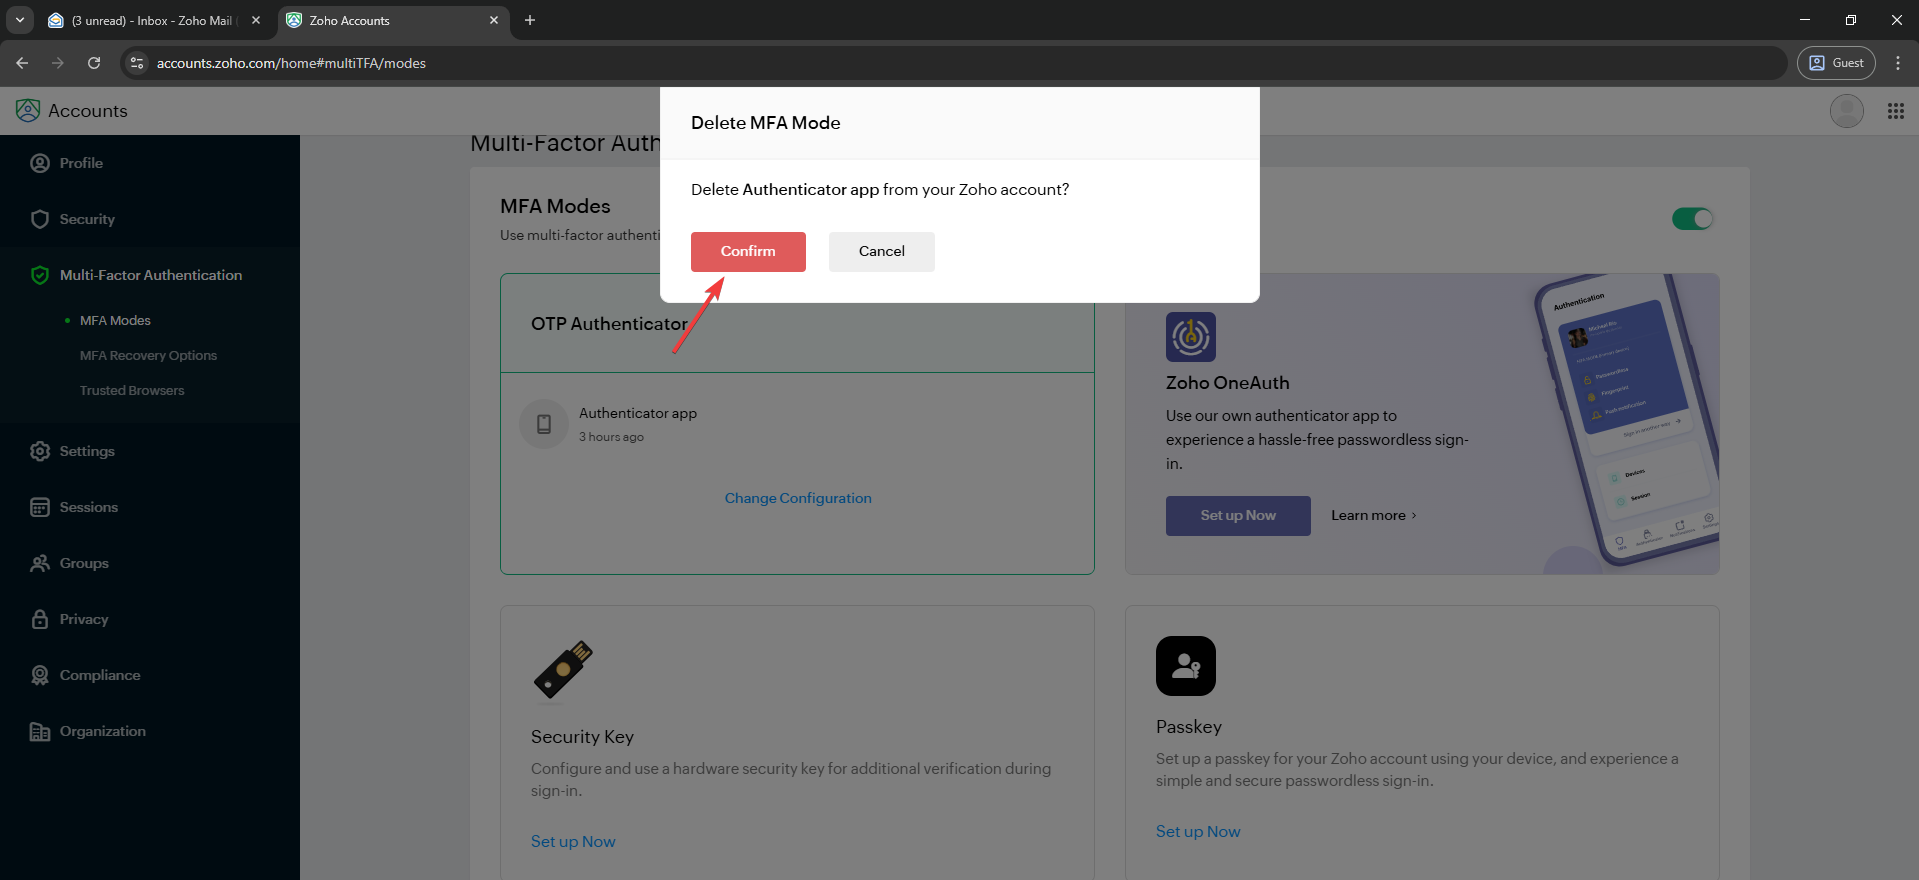Viewport: 1919px width, 880px height.
Task: Select Trusted Browsers submenu item
Action: click(132, 390)
